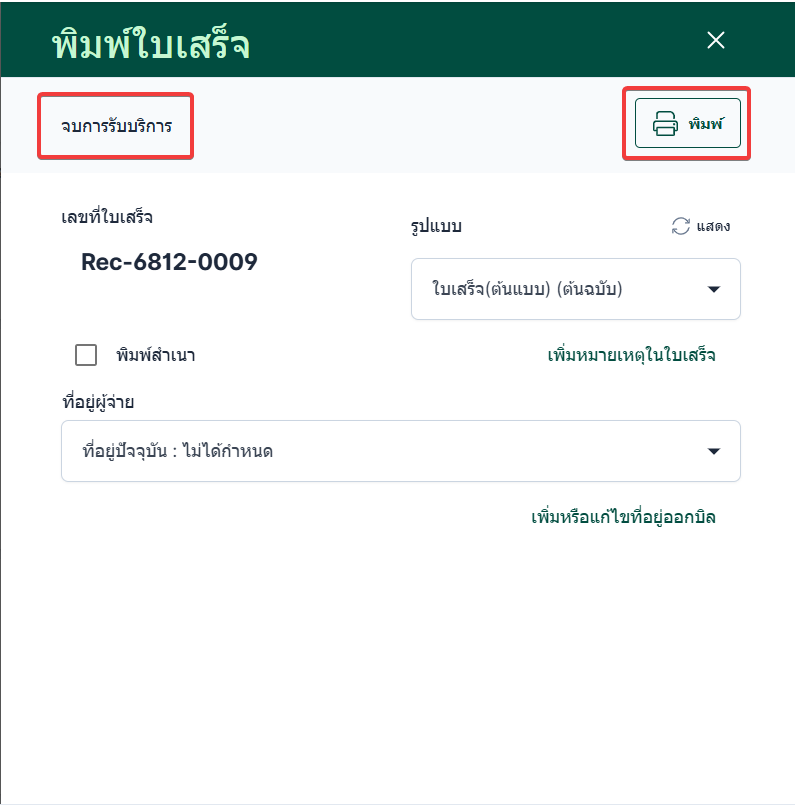Click the receipt number Rec-6812-0009

point(169,262)
